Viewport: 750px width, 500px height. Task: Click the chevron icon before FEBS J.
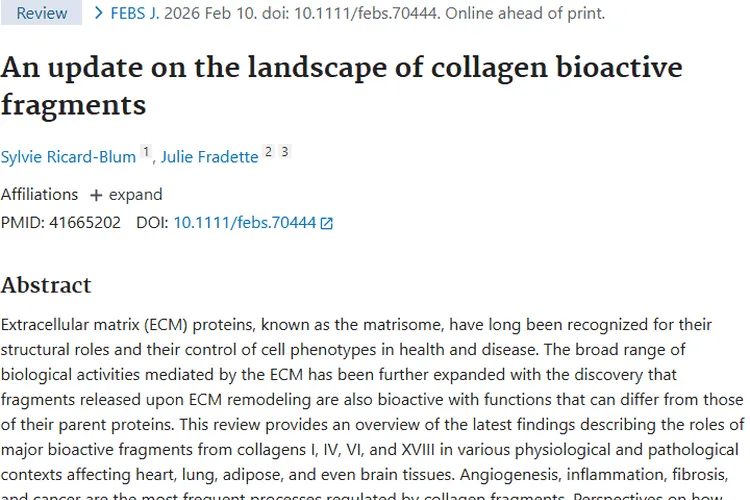coord(98,14)
